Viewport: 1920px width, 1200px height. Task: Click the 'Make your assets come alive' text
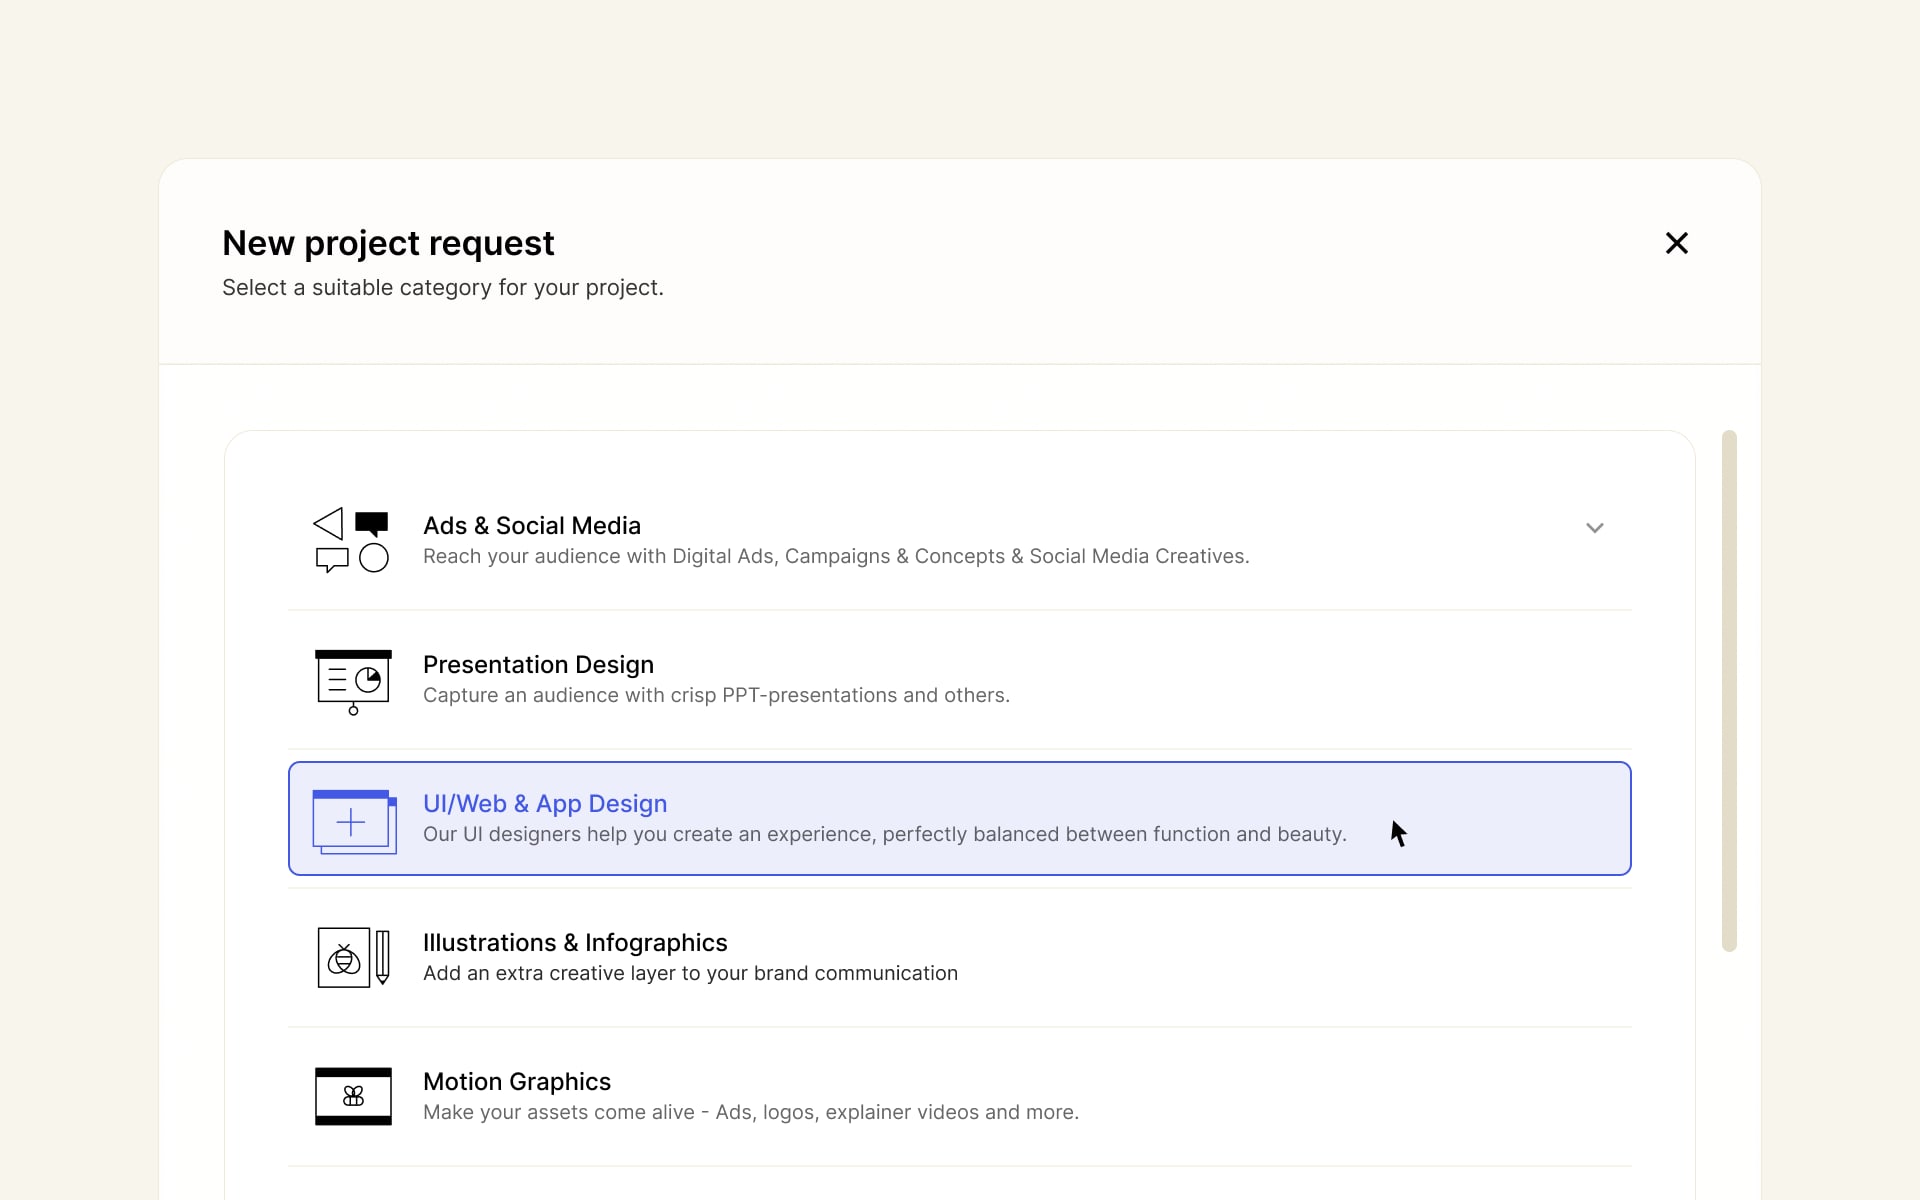pyautogui.click(x=750, y=1113)
